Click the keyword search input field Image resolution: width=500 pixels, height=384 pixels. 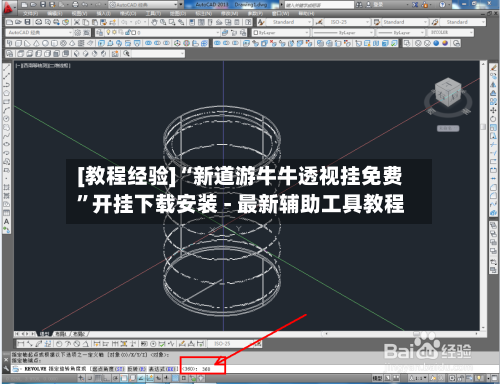319,5
